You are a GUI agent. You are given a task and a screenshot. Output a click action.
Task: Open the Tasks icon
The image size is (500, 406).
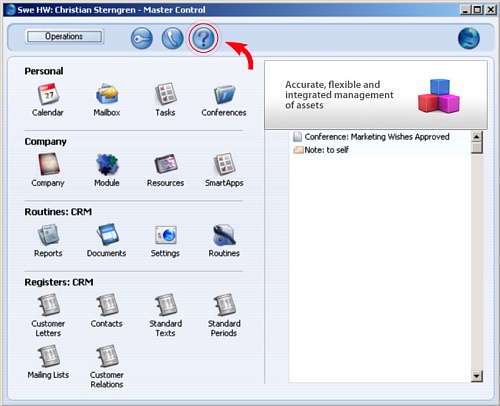pyautogui.click(x=166, y=94)
